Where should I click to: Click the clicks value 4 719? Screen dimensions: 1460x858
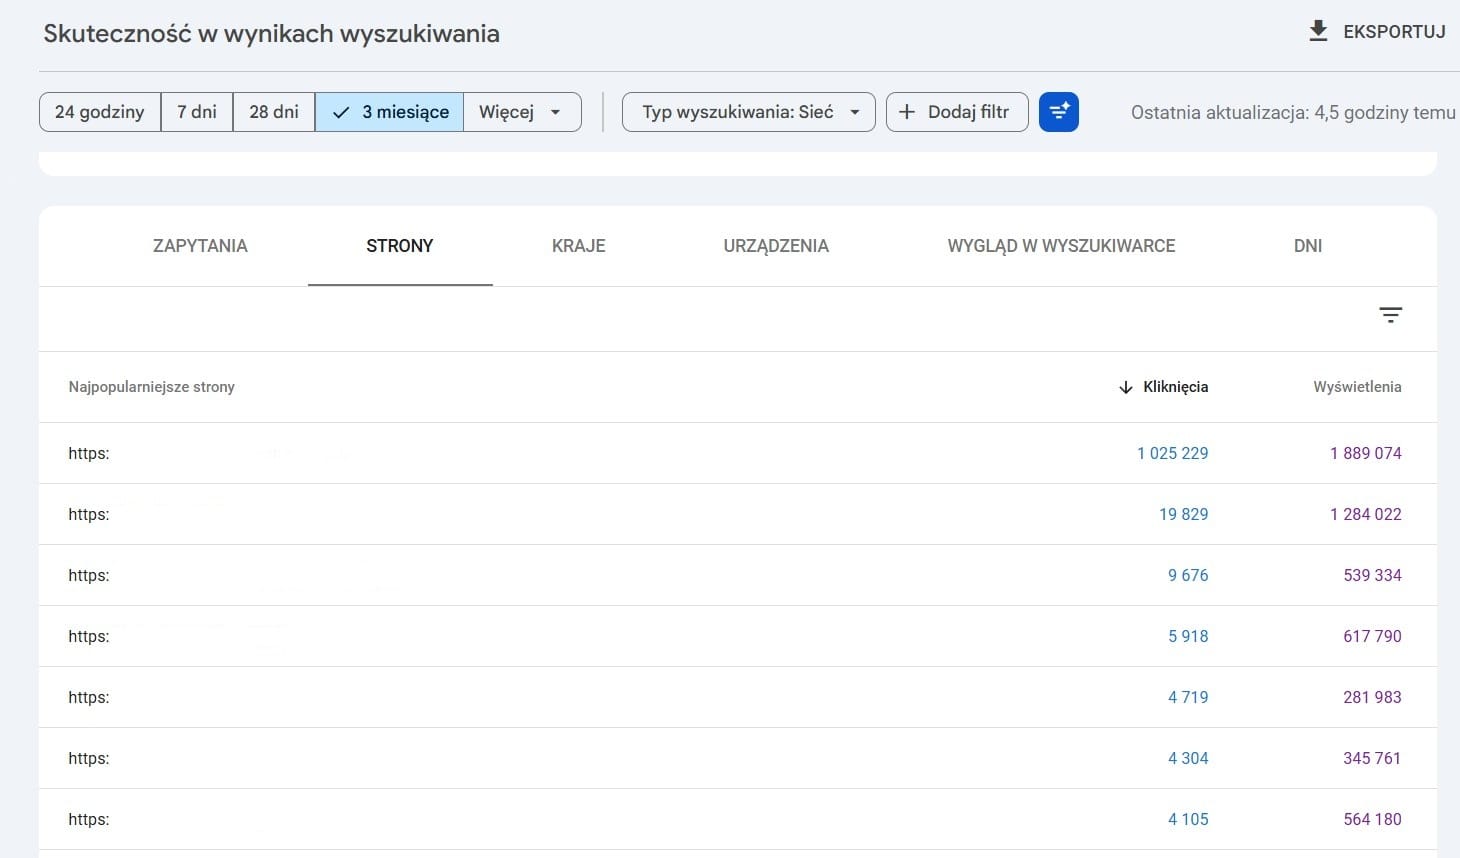tap(1188, 697)
